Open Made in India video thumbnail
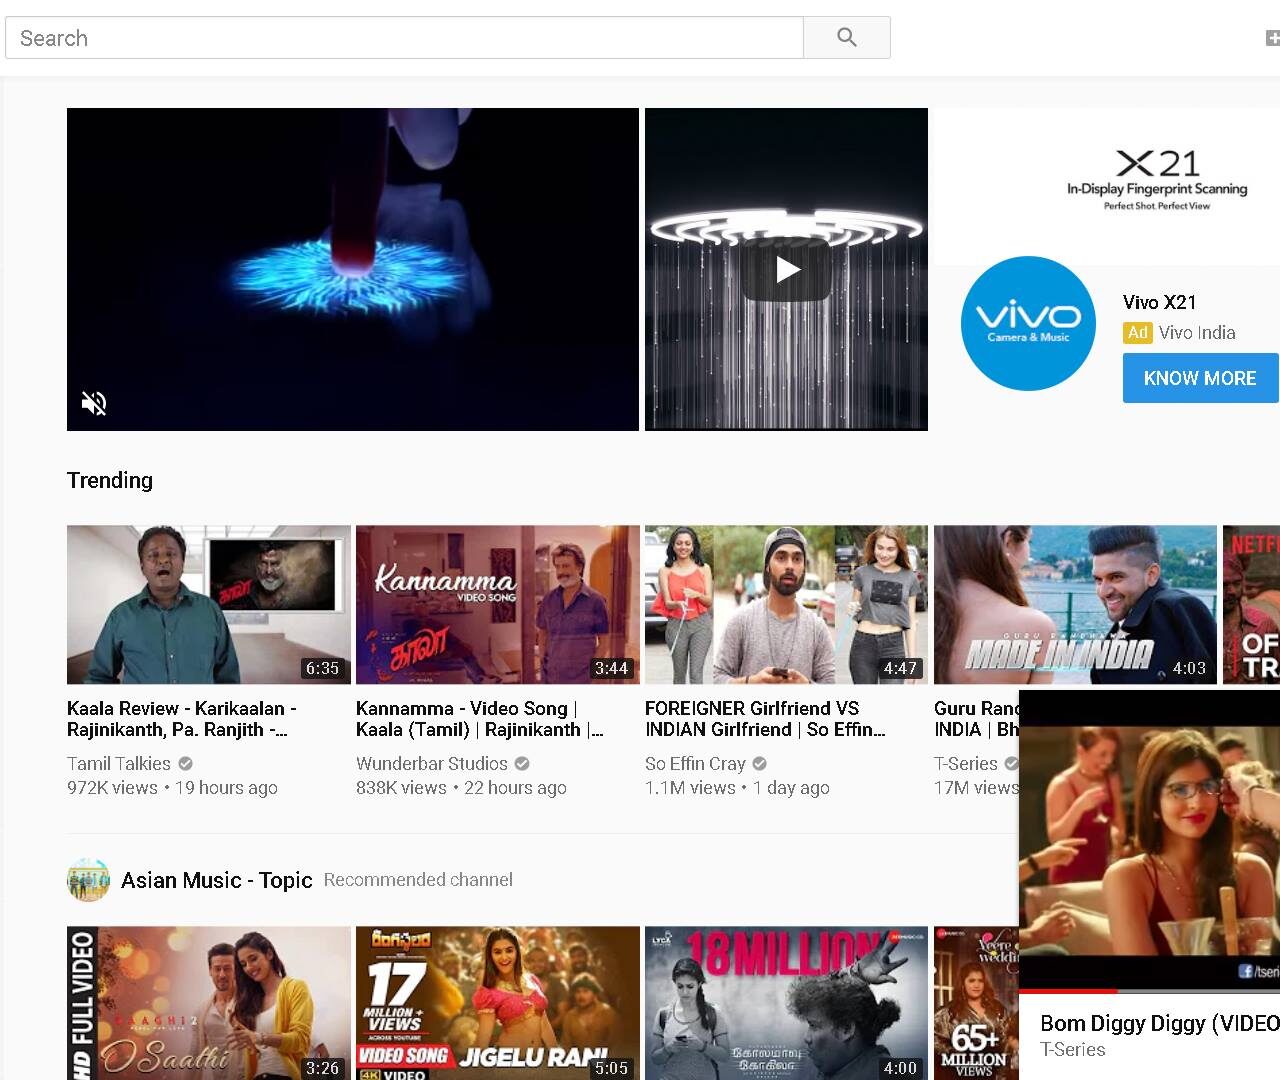 point(1075,605)
